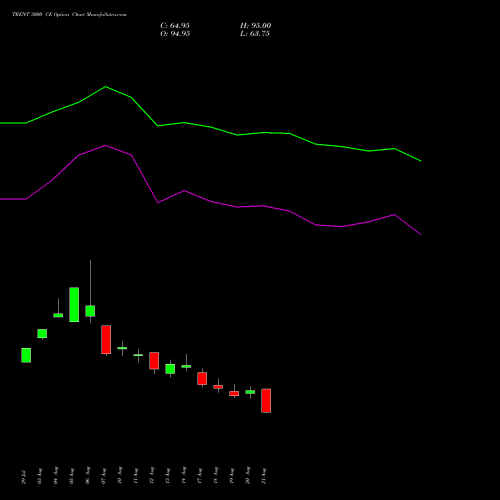Image resolution: width=500 pixels, height=500 pixels.
Task: Click the 05 Aug date axis label
Action: click(71, 476)
